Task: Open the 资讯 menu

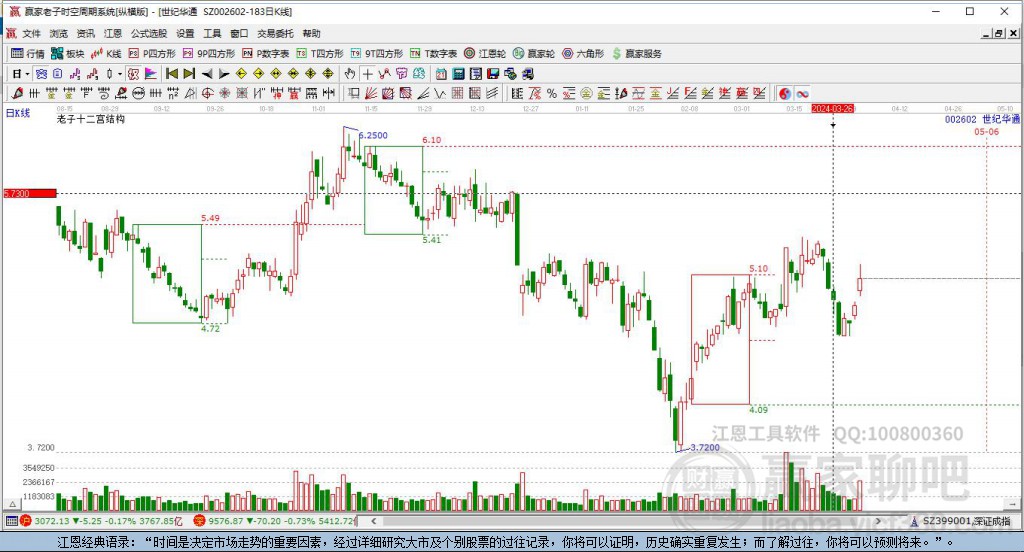Action: point(86,33)
